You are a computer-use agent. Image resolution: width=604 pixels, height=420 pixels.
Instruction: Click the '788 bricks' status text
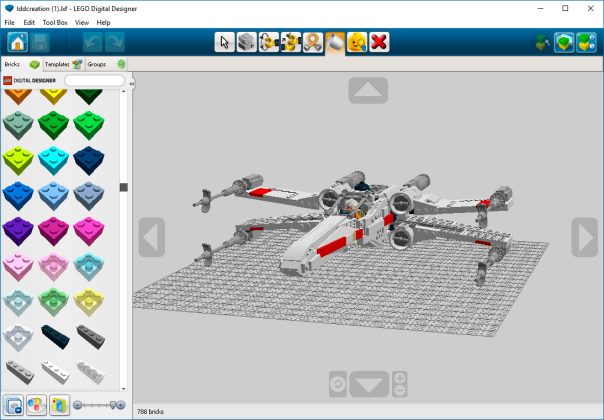(150, 412)
